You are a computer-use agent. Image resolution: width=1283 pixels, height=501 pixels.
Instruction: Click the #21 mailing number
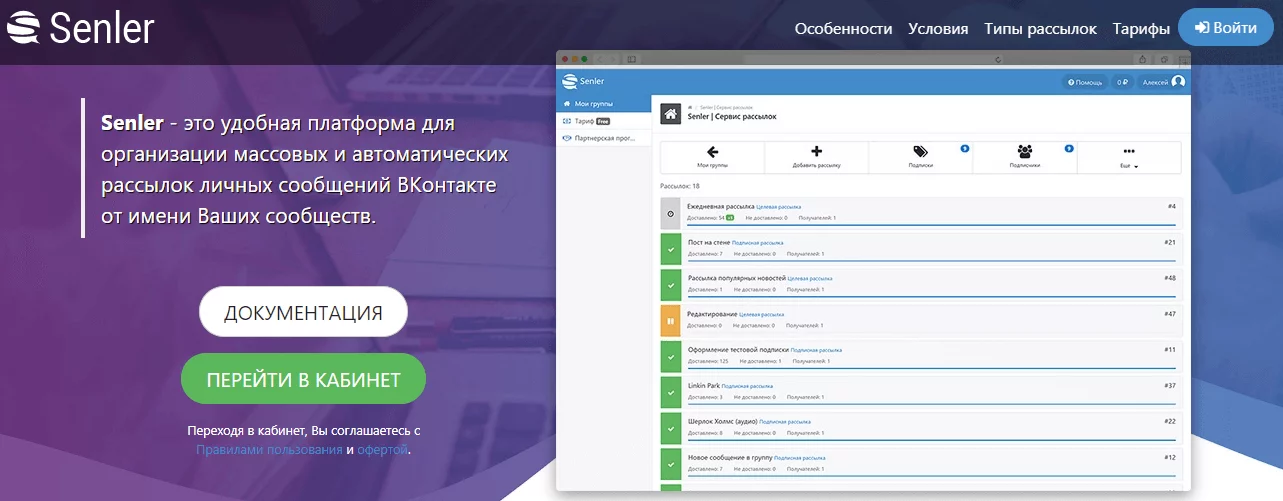(x=1170, y=242)
